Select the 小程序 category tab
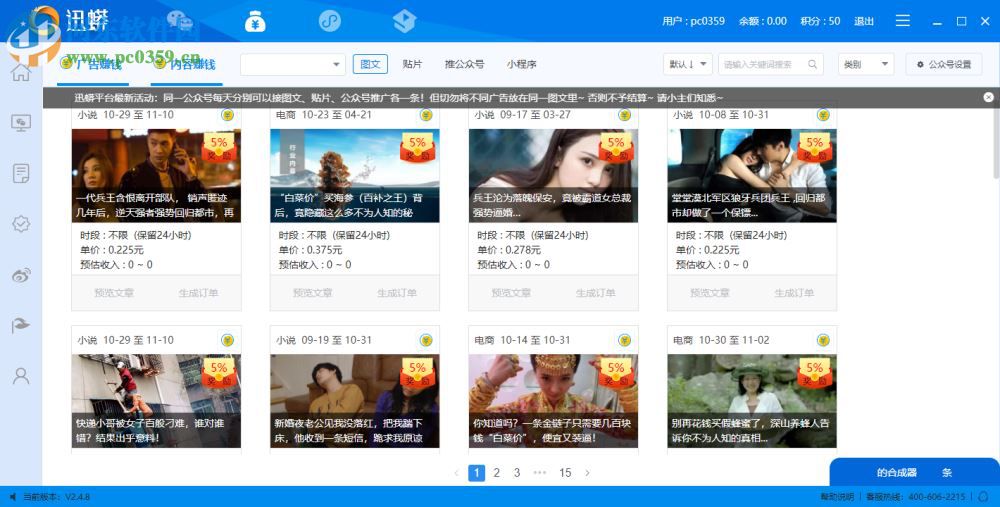Screen dimensions: 1000x507 coord(522,64)
